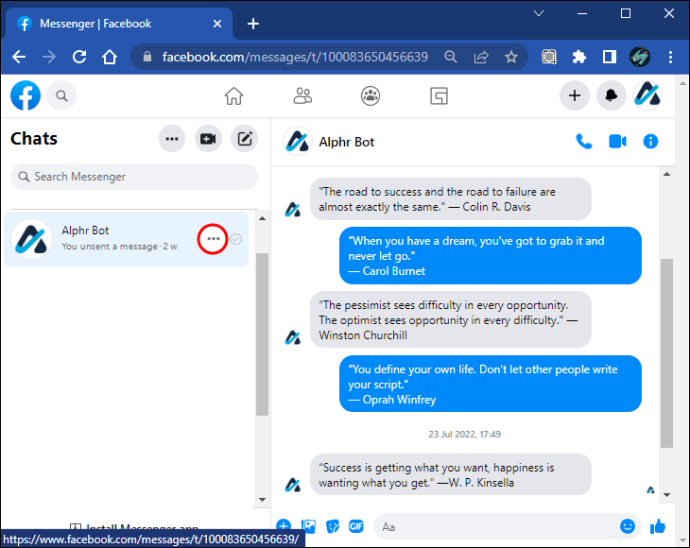Open the screenshot capture extension icon
The width and height of the screenshot is (690, 548).
pos(549,57)
